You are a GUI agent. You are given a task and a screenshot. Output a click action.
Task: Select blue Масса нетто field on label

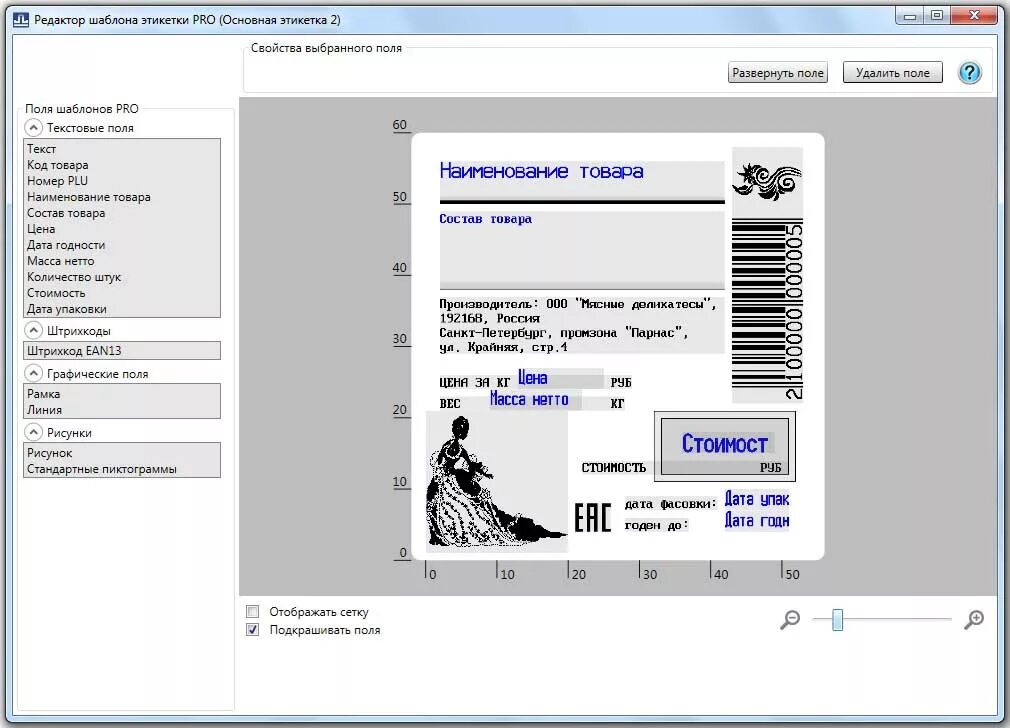(x=535, y=399)
